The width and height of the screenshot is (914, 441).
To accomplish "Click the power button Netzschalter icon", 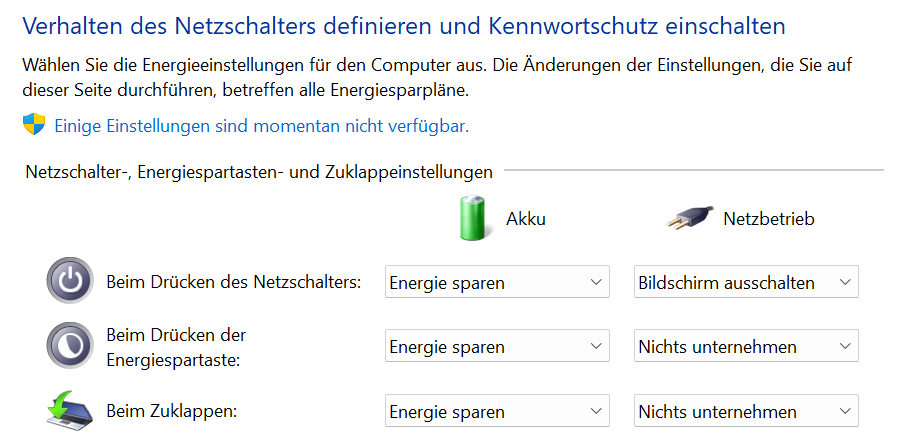I will click(x=69, y=282).
